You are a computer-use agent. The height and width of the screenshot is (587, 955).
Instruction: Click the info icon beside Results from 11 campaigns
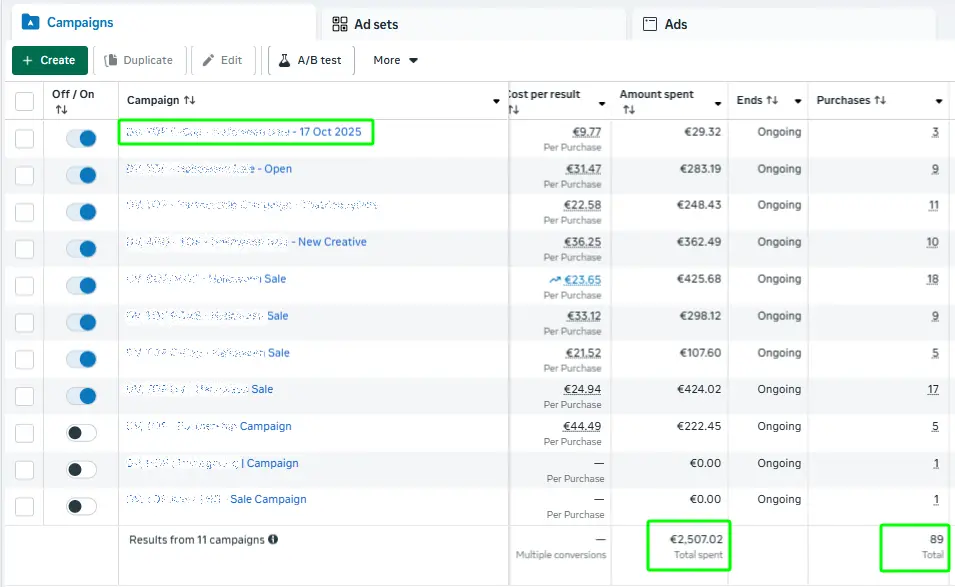tap(273, 540)
